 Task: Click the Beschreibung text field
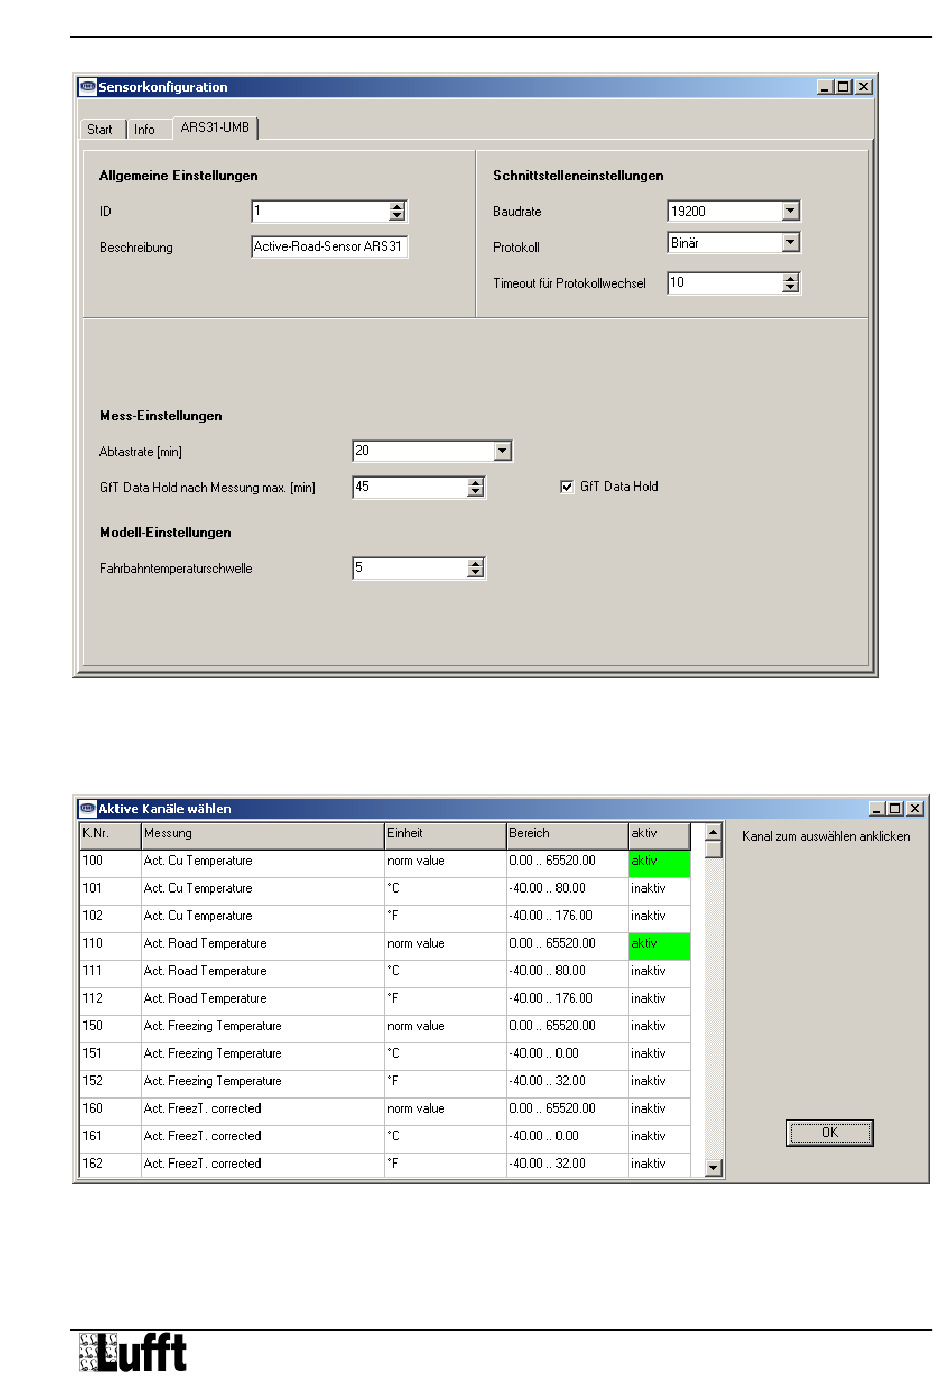click(x=329, y=247)
